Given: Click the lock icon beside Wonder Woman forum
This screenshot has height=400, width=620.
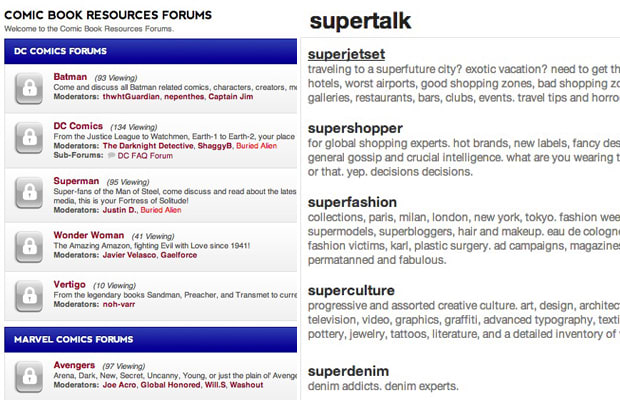Looking at the screenshot, I should point(29,247).
